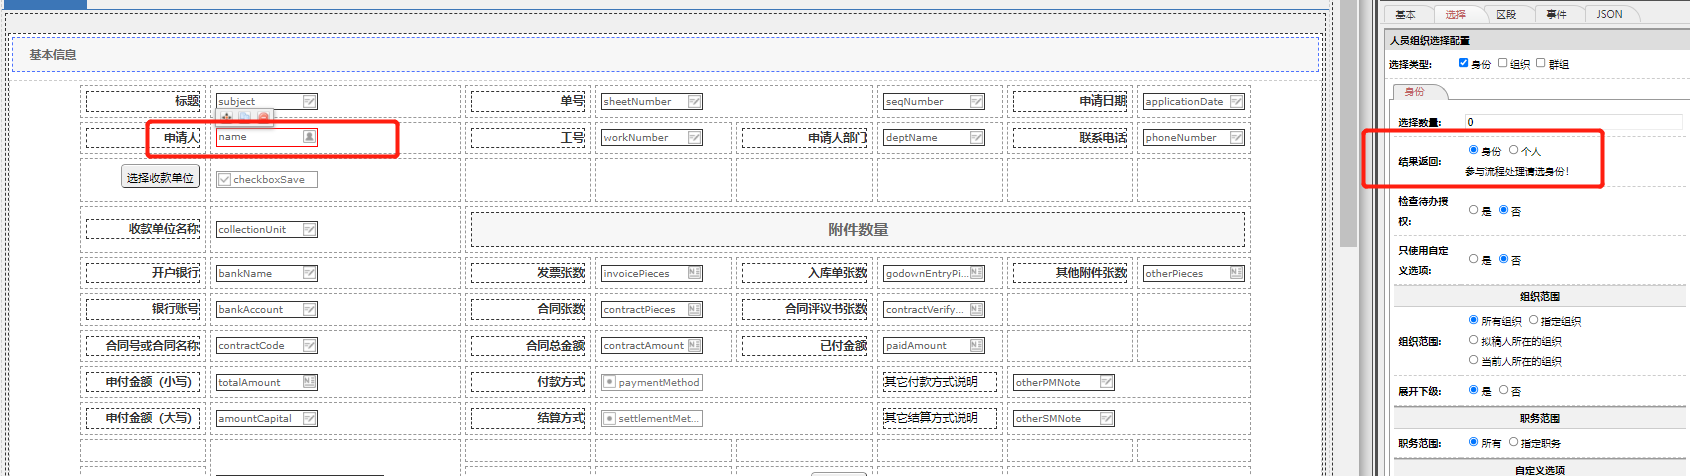Select the bankAccount field

pos(267,309)
